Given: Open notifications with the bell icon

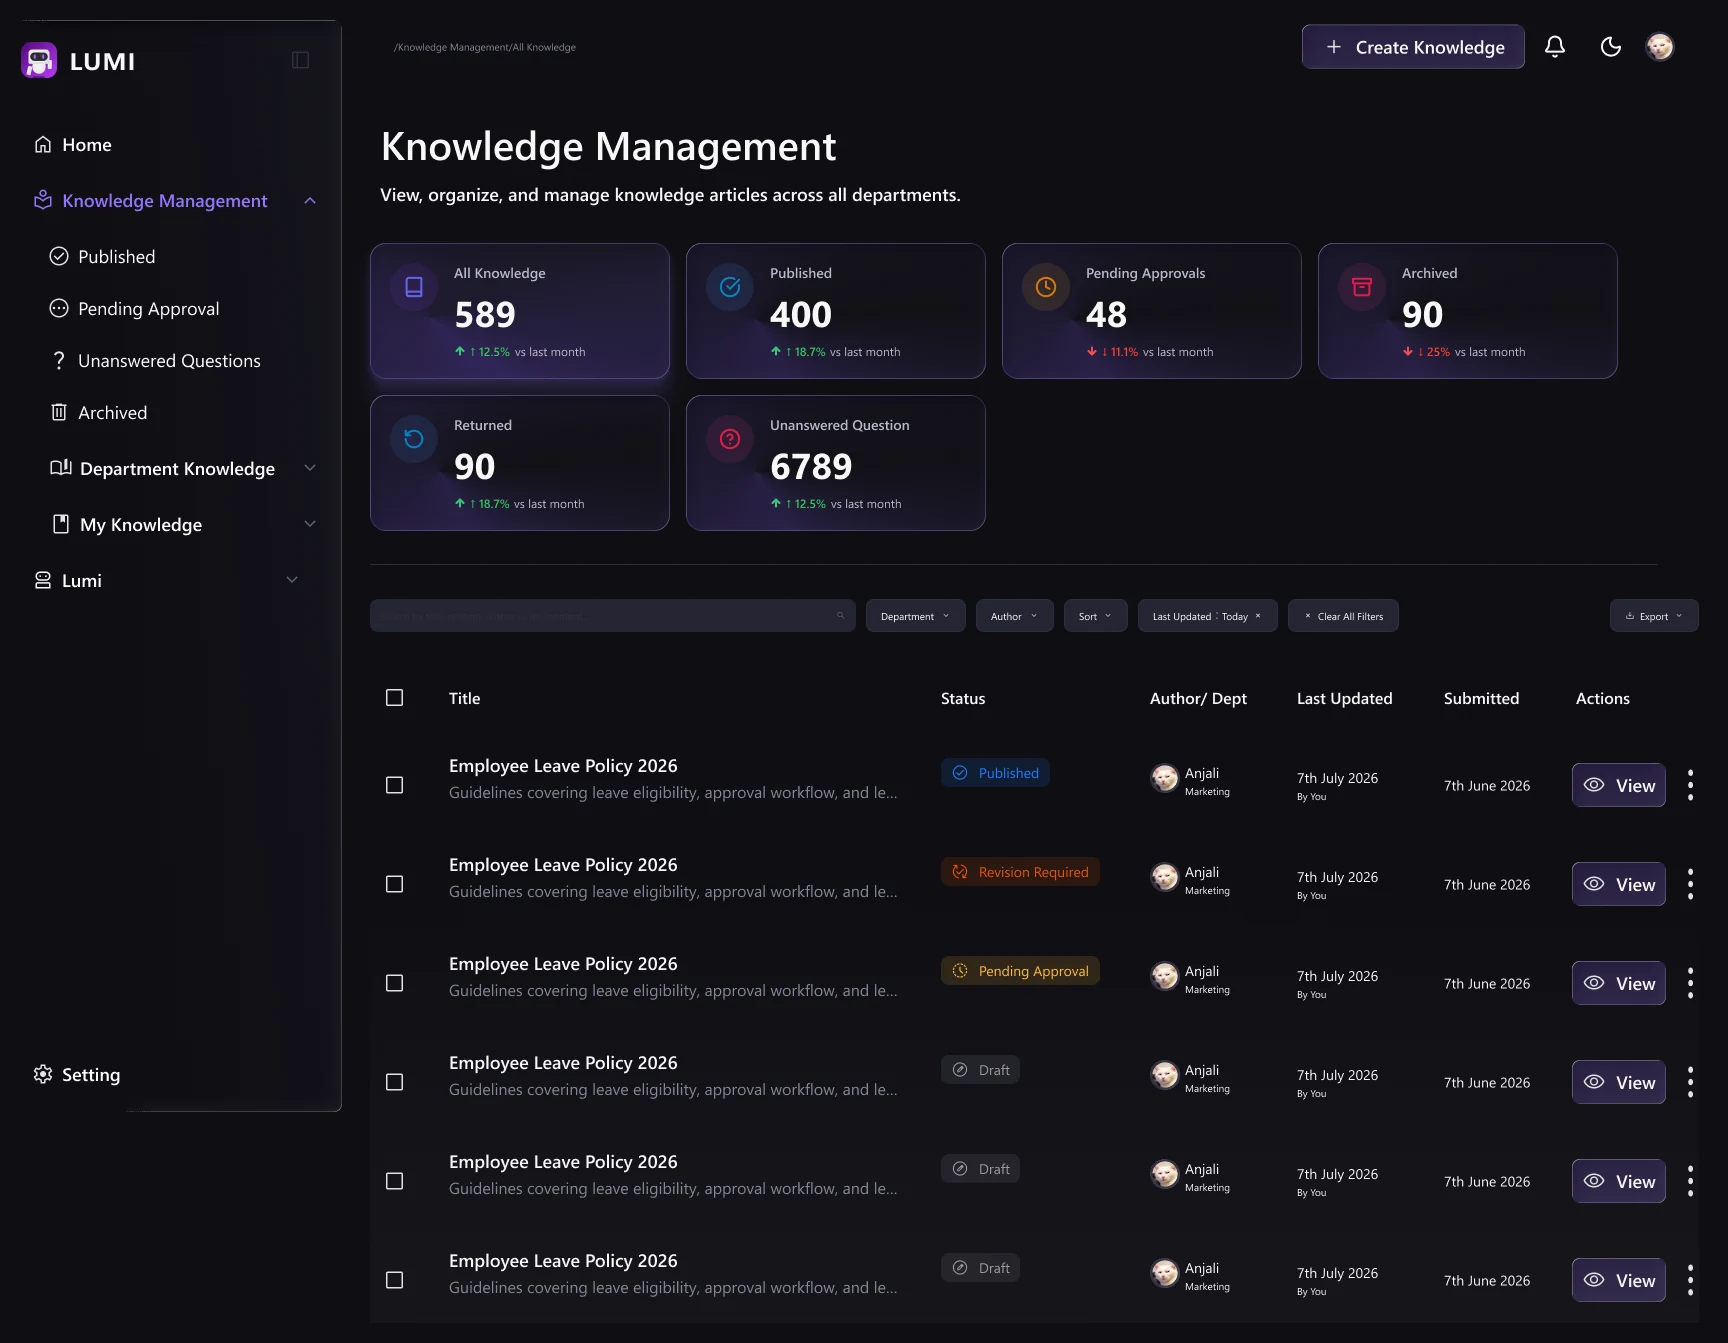Looking at the screenshot, I should point(1555,47).
